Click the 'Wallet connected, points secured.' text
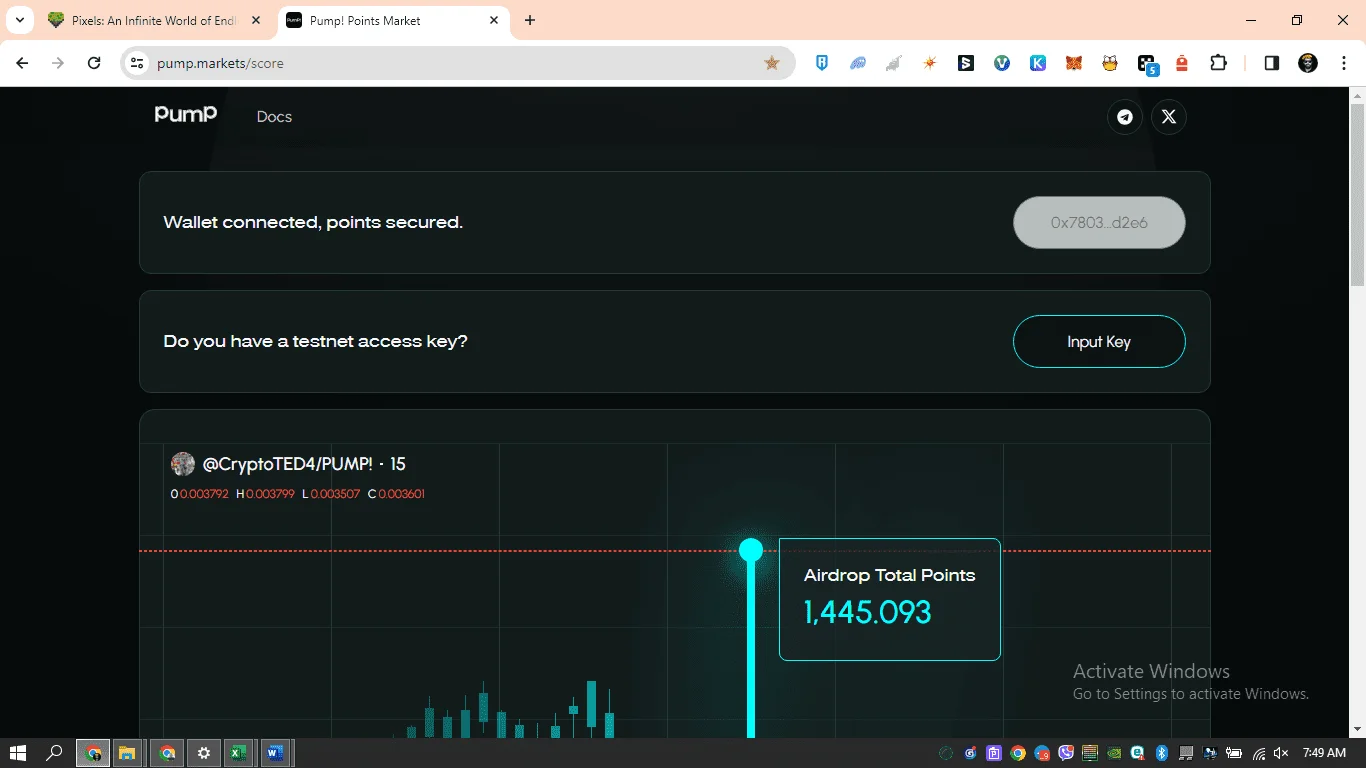 click(313, 223)
